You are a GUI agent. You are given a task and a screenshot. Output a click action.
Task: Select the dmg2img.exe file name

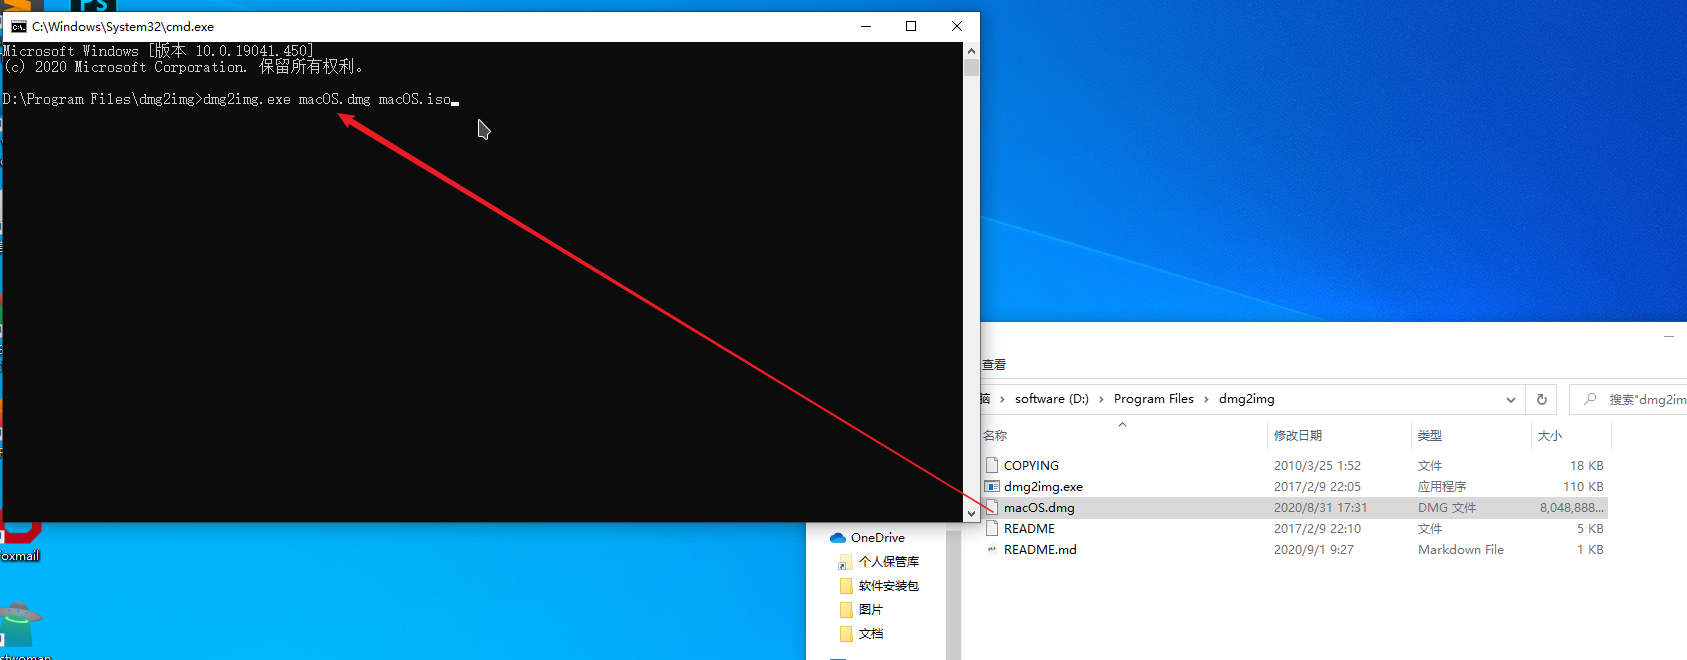pos(1043,486)
